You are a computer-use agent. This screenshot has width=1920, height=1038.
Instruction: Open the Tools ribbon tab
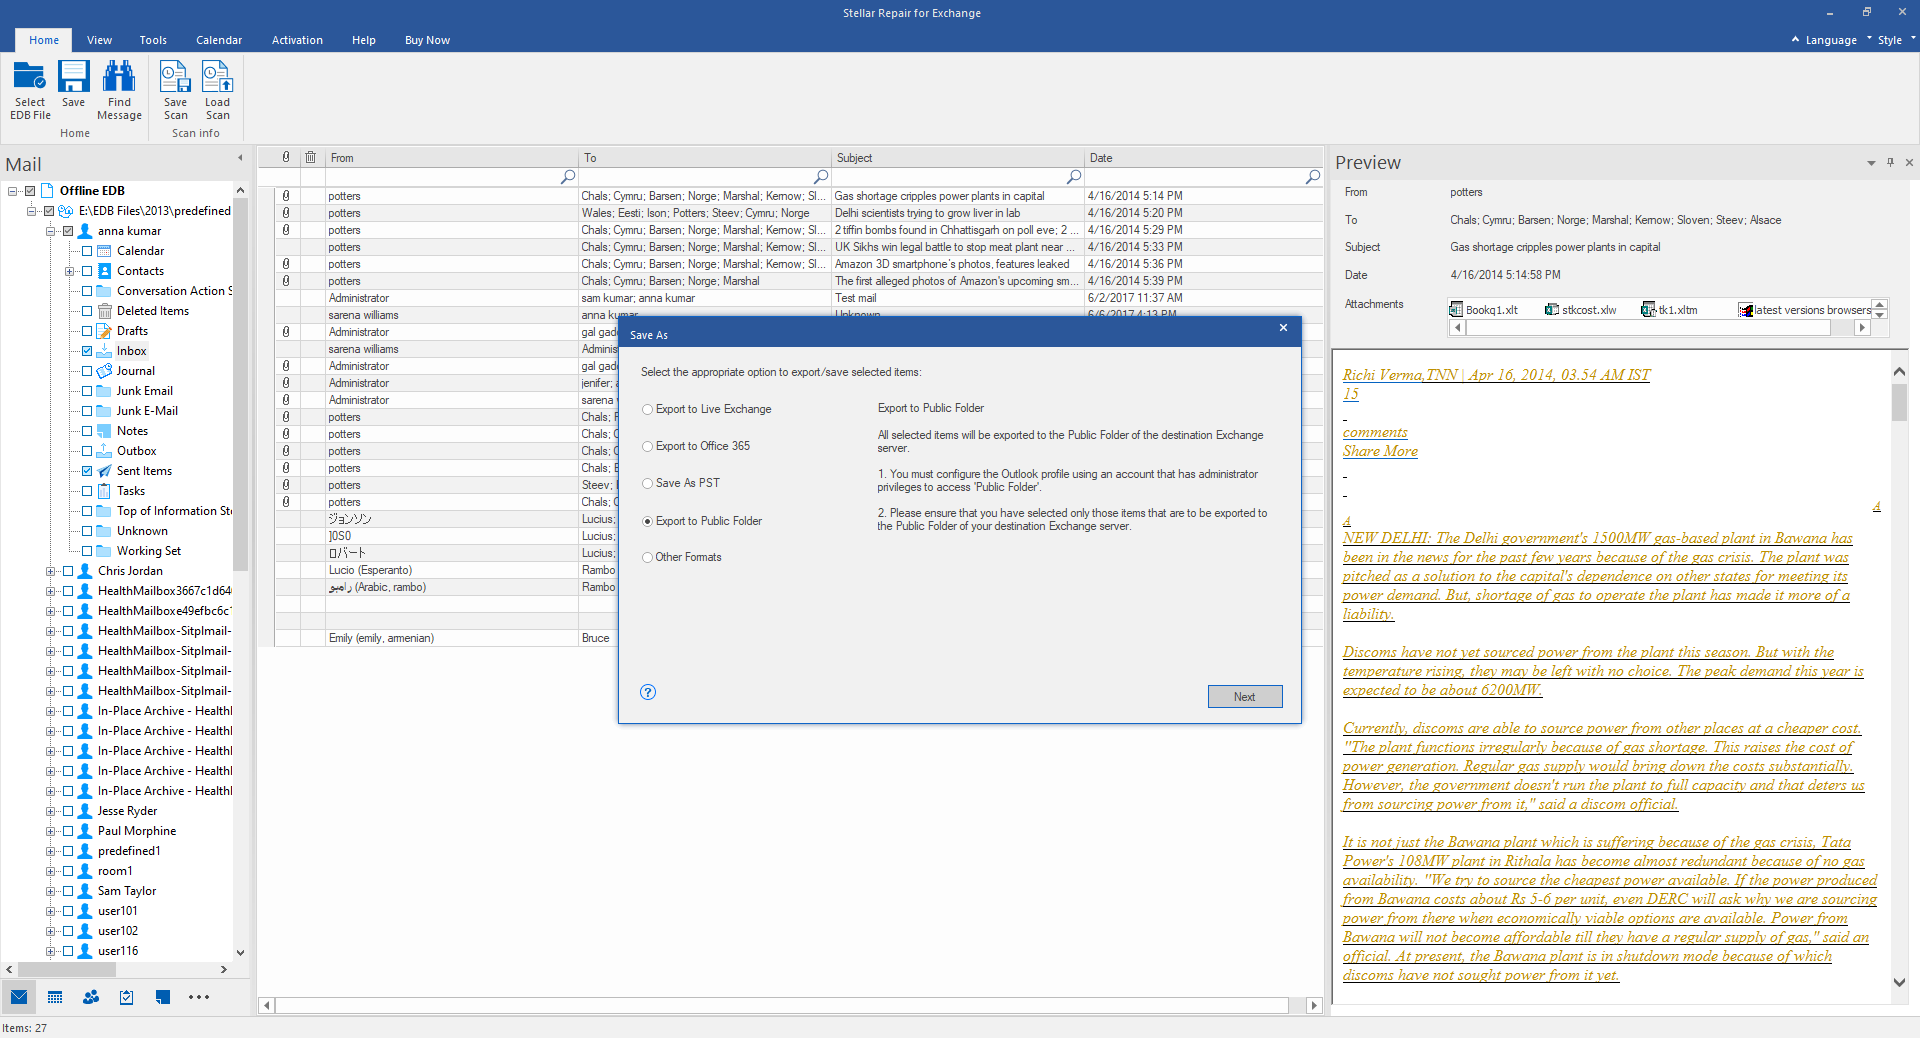[153, 40]
